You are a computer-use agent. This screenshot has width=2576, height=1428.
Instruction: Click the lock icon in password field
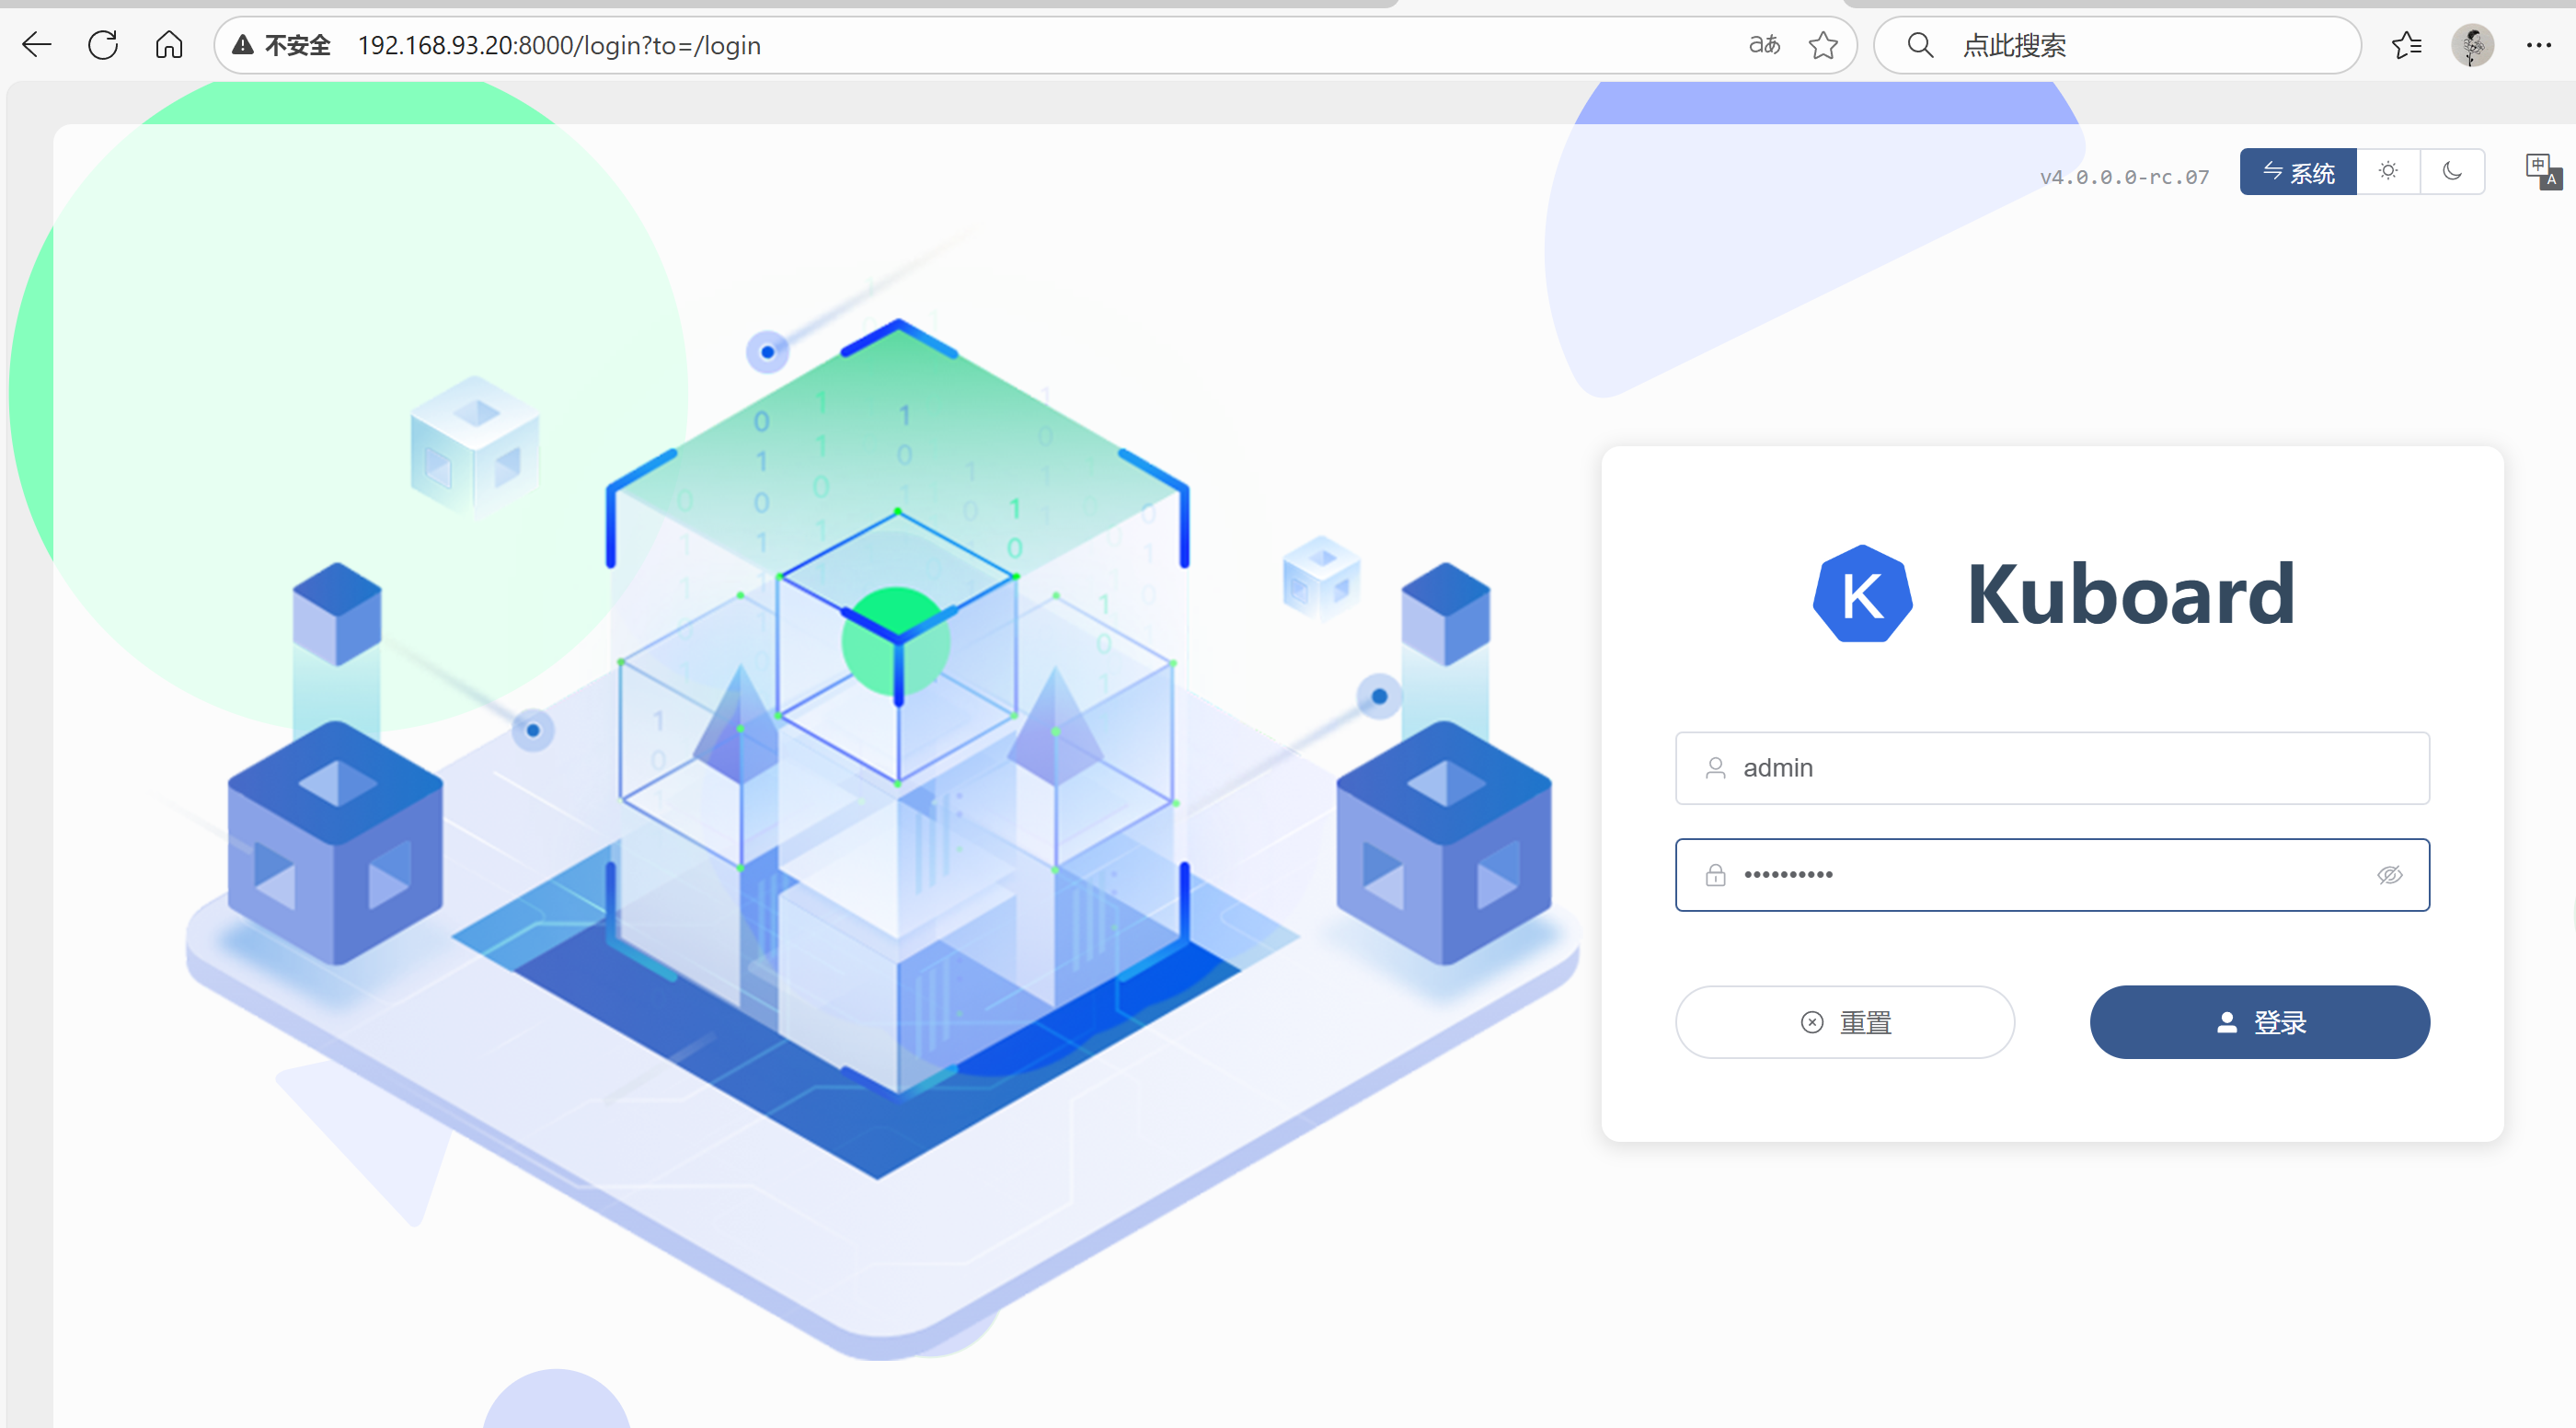point(1715,875)
